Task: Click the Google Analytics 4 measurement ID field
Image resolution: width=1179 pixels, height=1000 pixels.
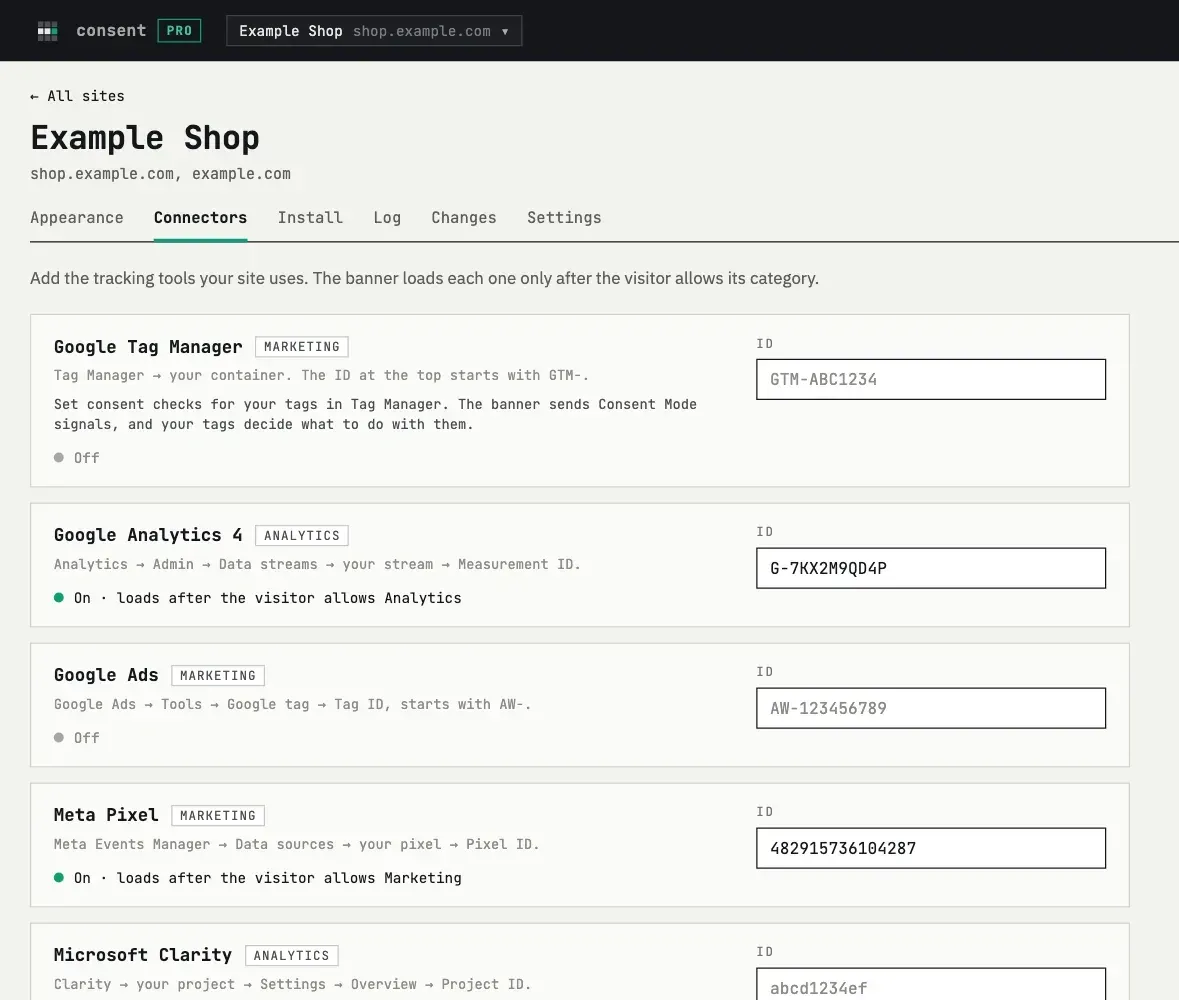Action: coord(931,568)
